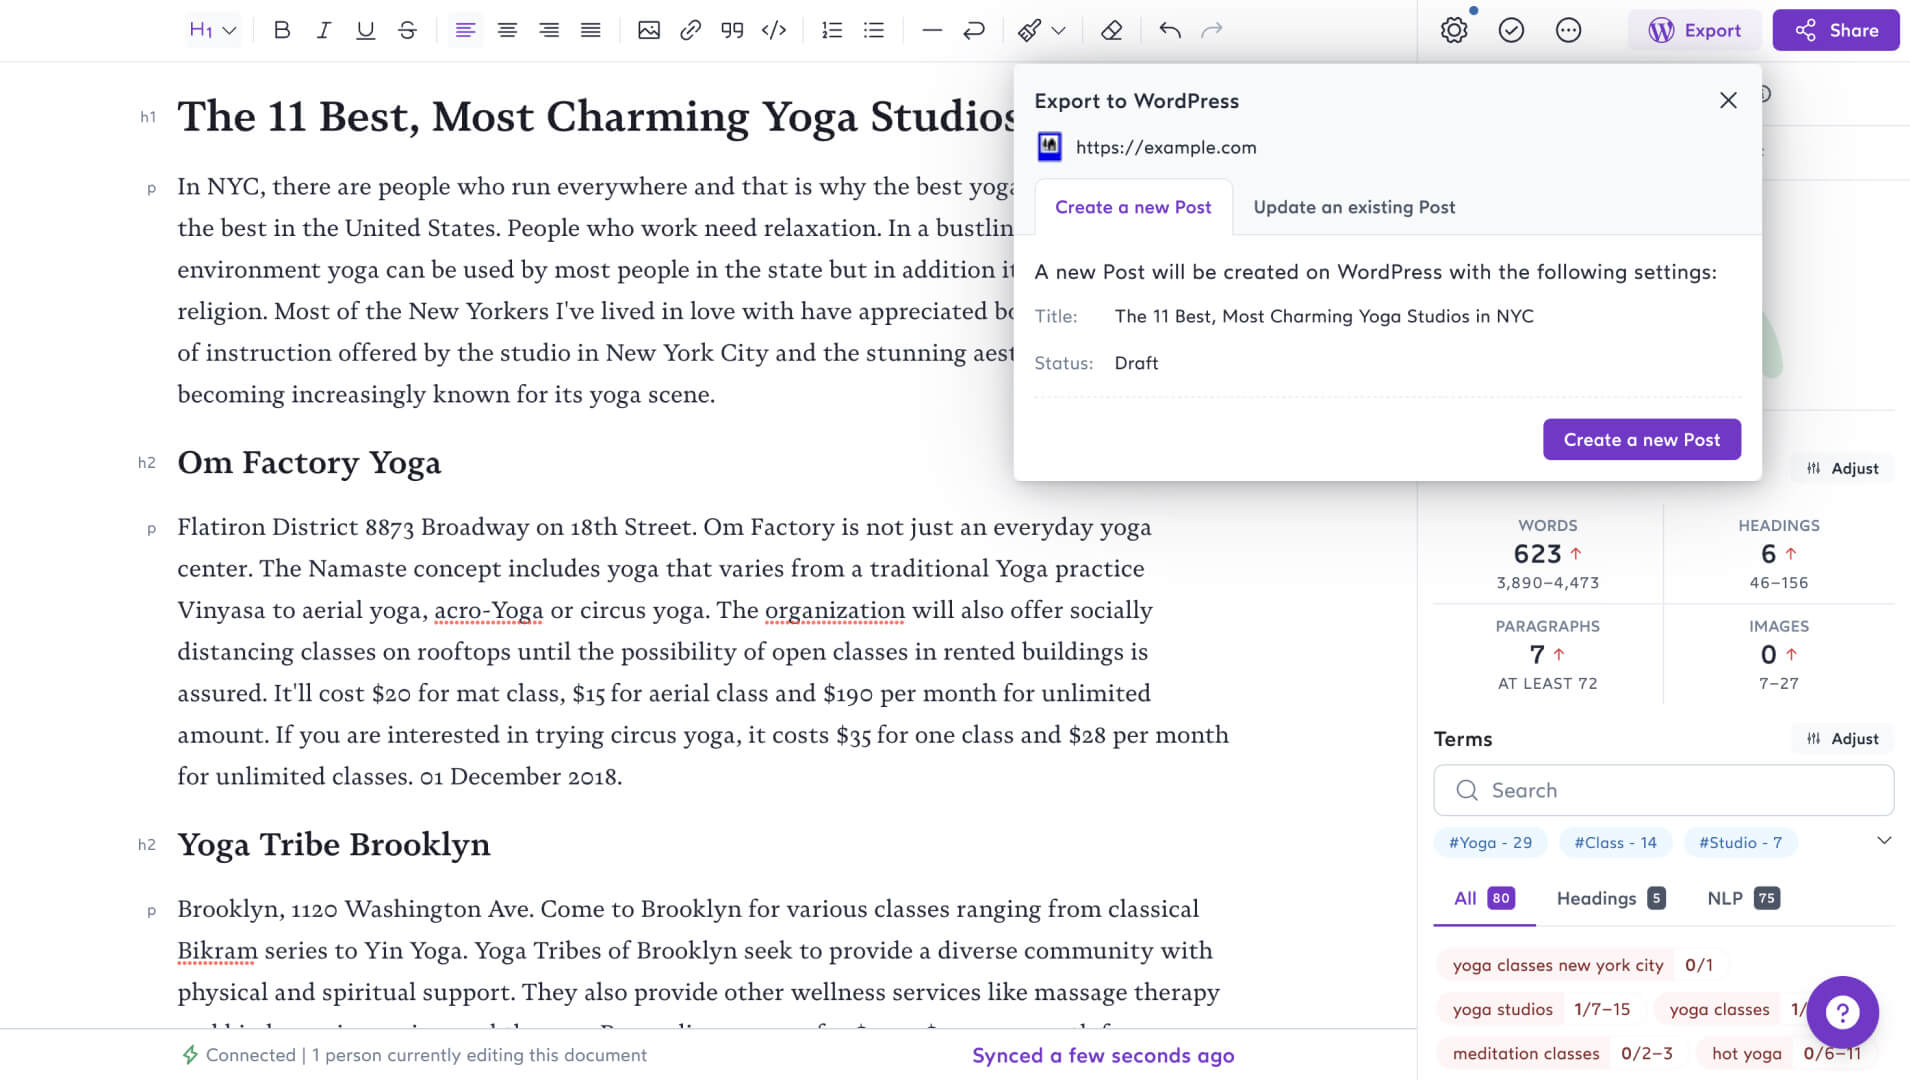
Task: Open the Adjust controls for word counts
Action: pyautogui.click(x=1843, y=468)
